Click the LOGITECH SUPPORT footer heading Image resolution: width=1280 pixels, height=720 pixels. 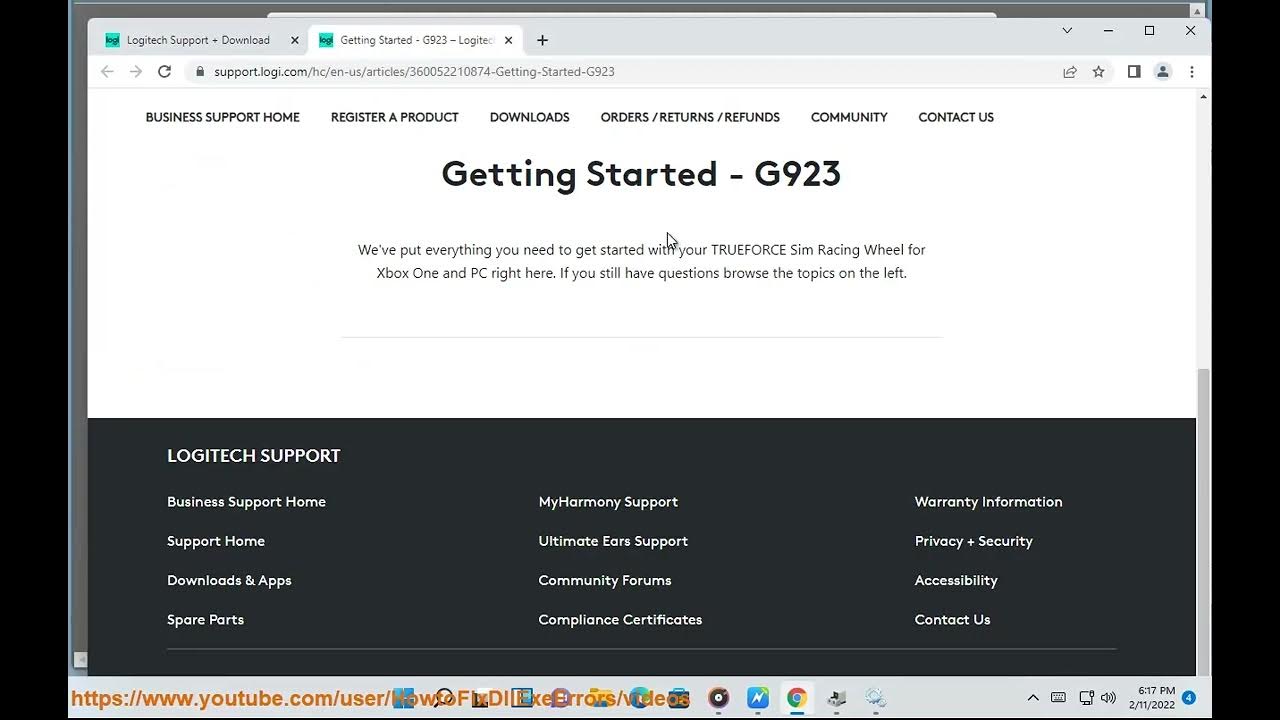(x=254, y=456)
